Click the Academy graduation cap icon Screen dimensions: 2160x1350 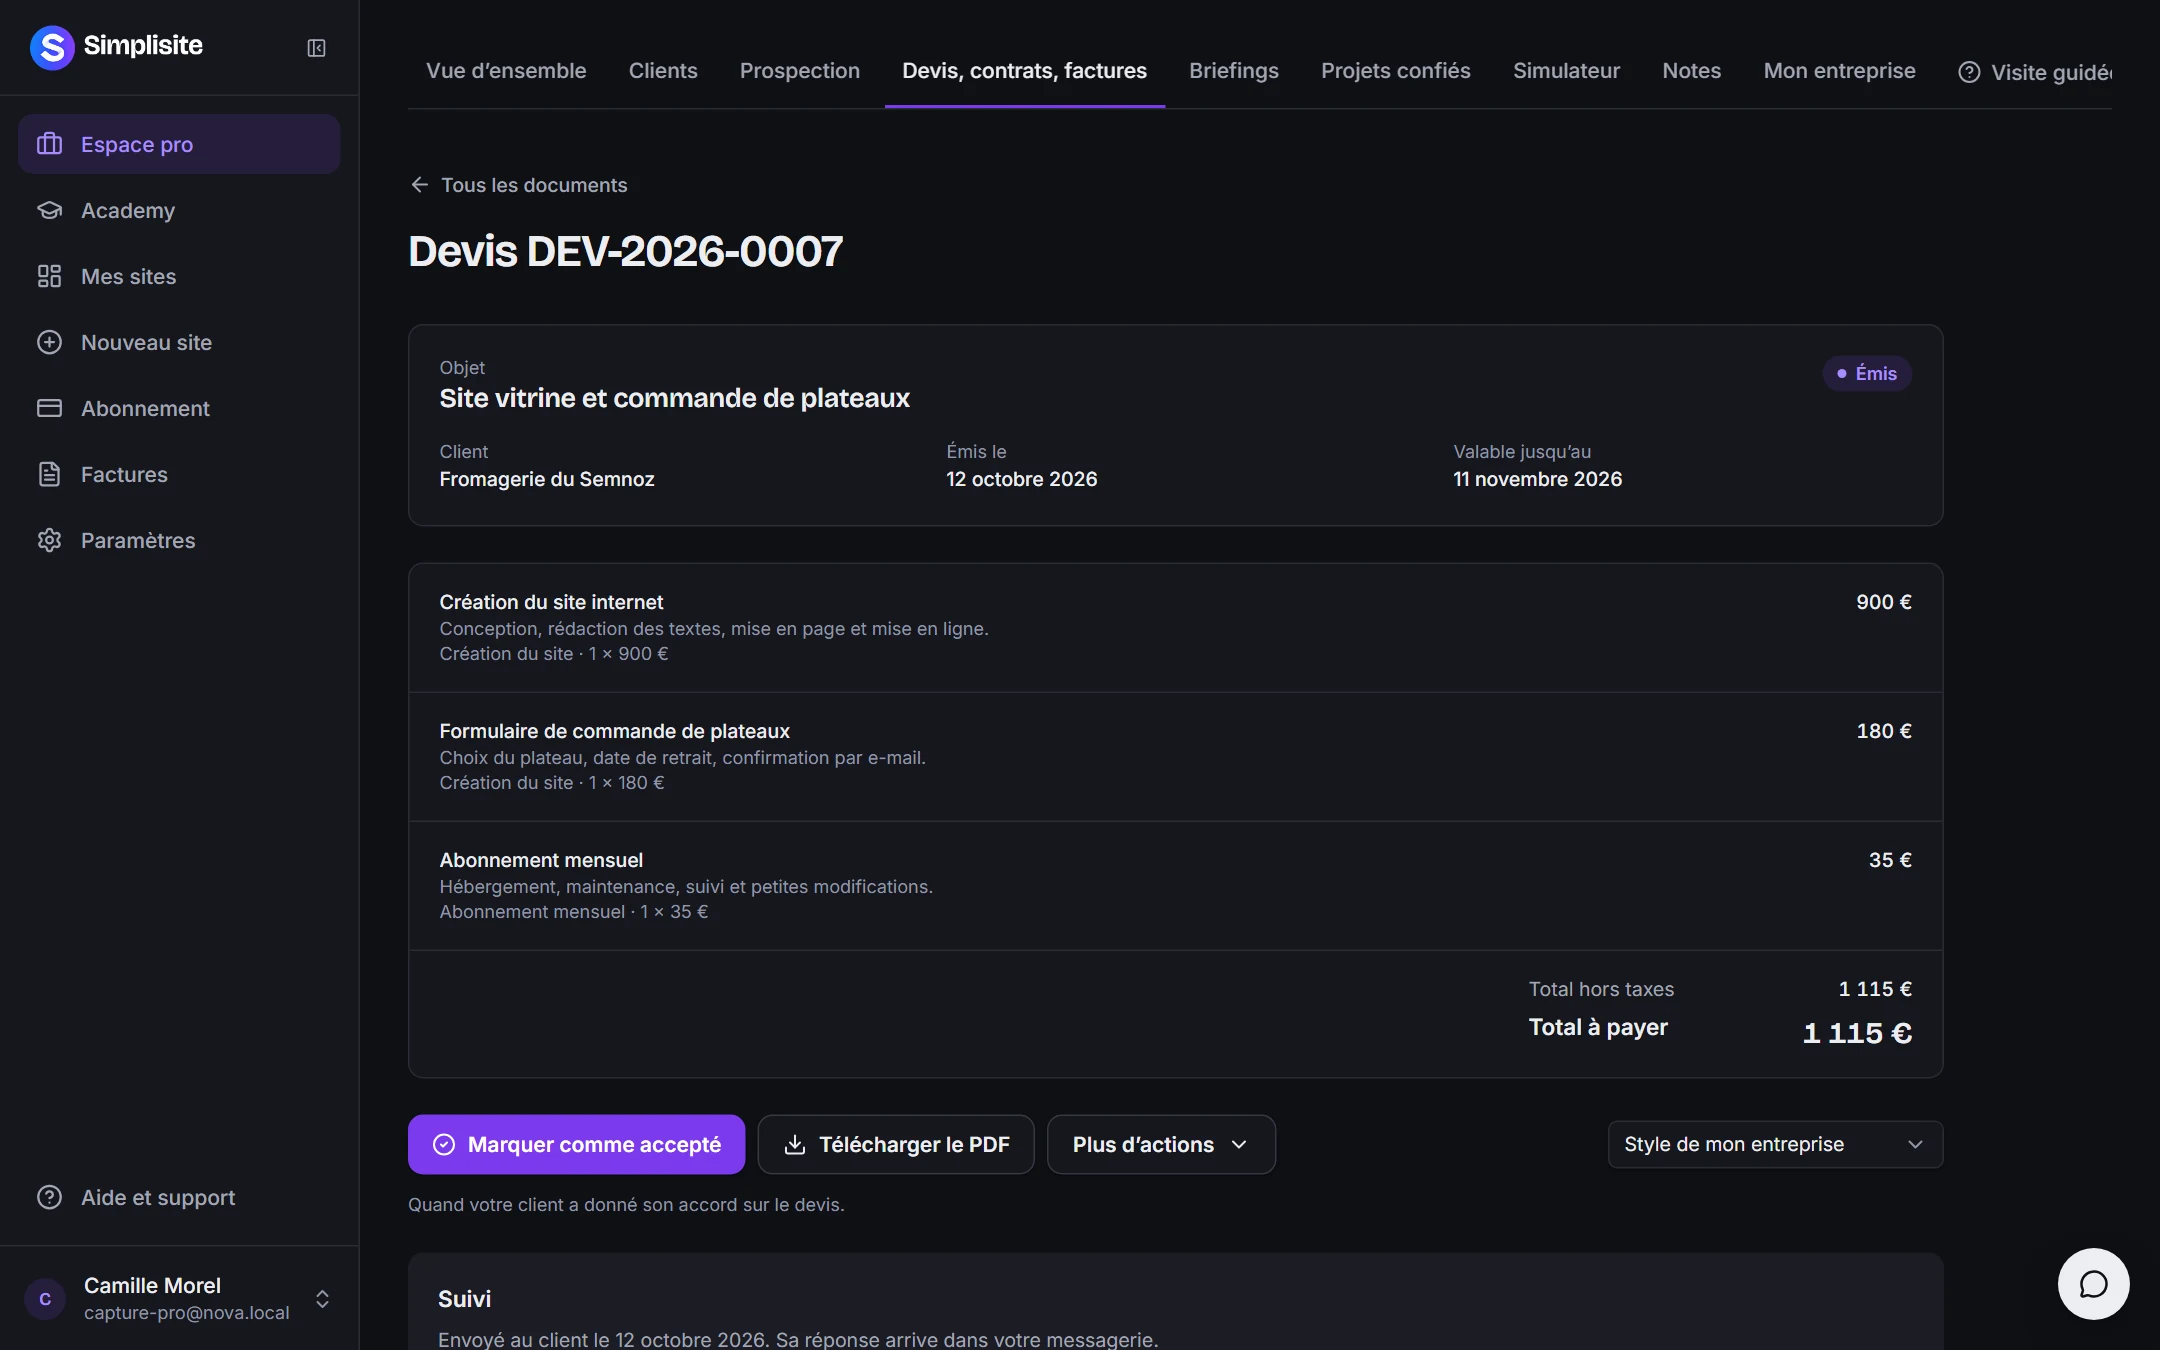click(49, 210)
